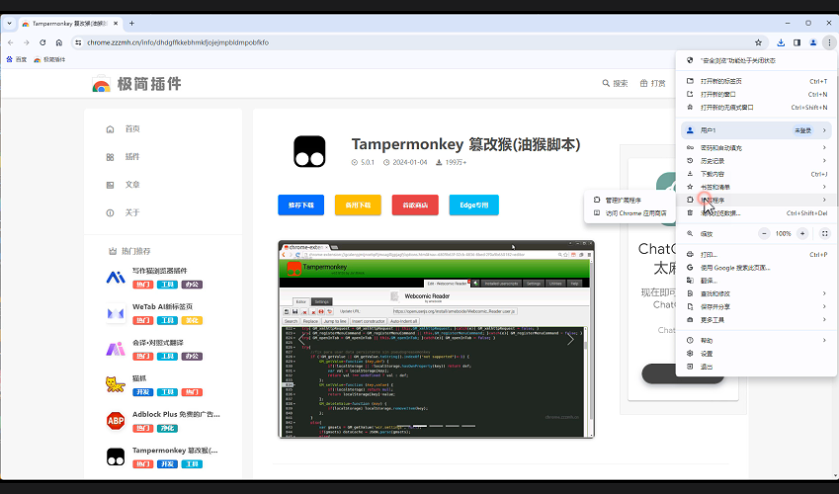Go to the browser home page

[x=59, y=43]
